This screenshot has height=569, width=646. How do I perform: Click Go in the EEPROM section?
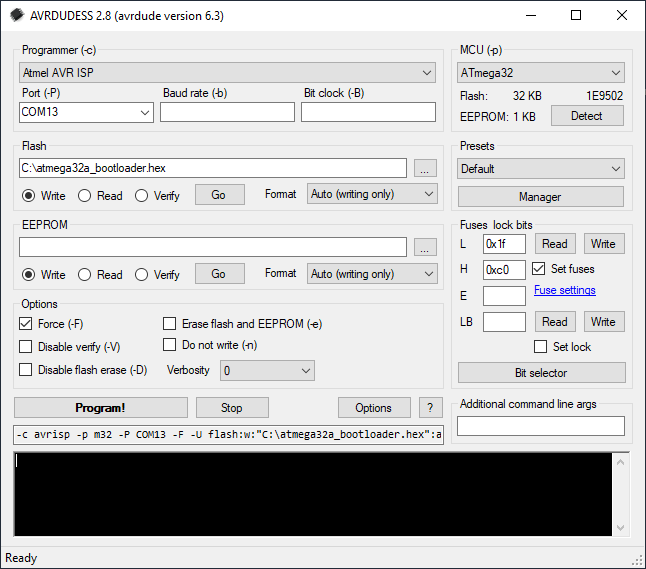220,274
